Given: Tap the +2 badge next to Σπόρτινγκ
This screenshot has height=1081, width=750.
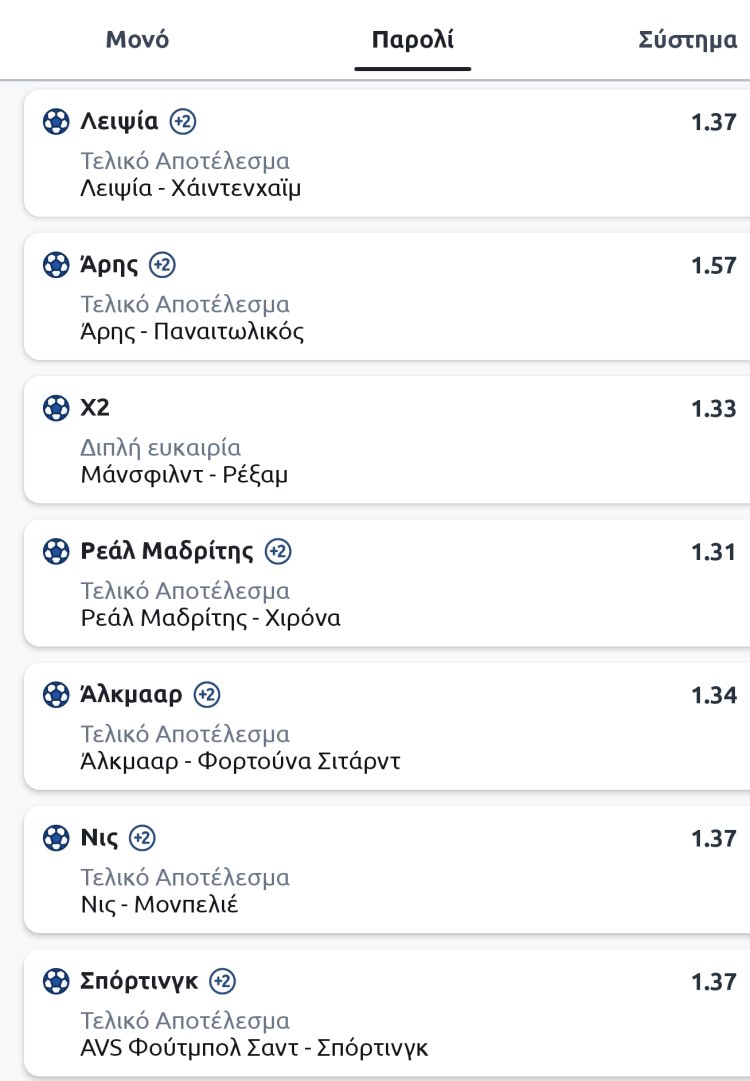Looking at the screenshot, I should [222, 981].
